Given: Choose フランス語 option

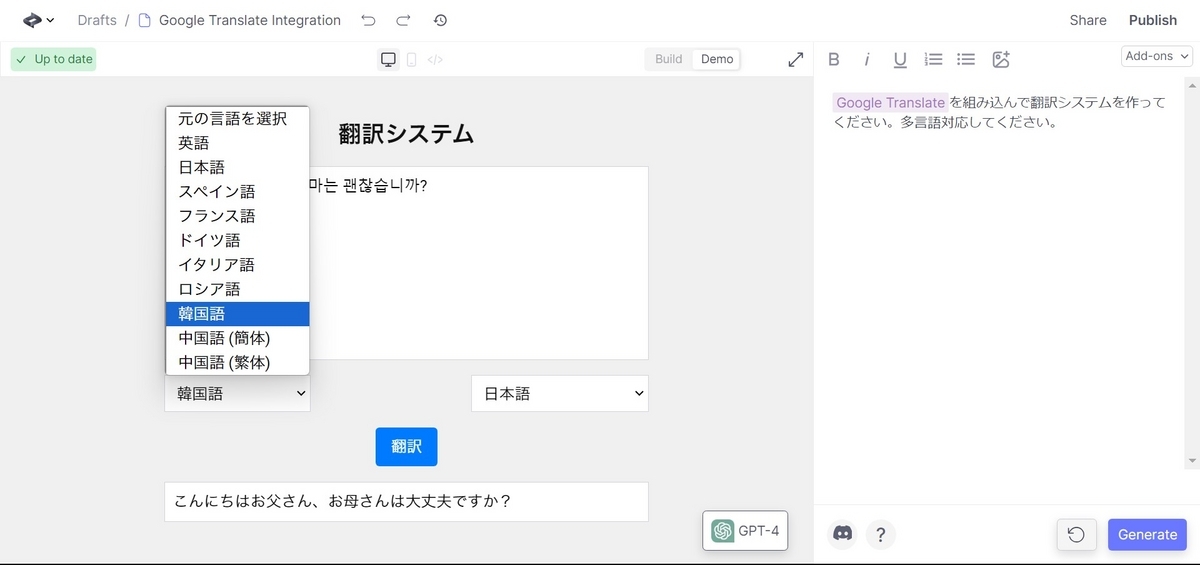Looking at the screenshot, I should pos(238,216).
